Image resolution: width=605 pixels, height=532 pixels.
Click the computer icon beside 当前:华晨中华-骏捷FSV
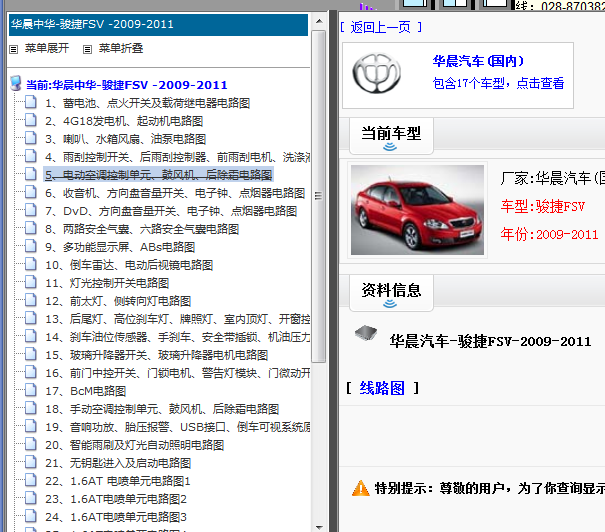point(16,84)
